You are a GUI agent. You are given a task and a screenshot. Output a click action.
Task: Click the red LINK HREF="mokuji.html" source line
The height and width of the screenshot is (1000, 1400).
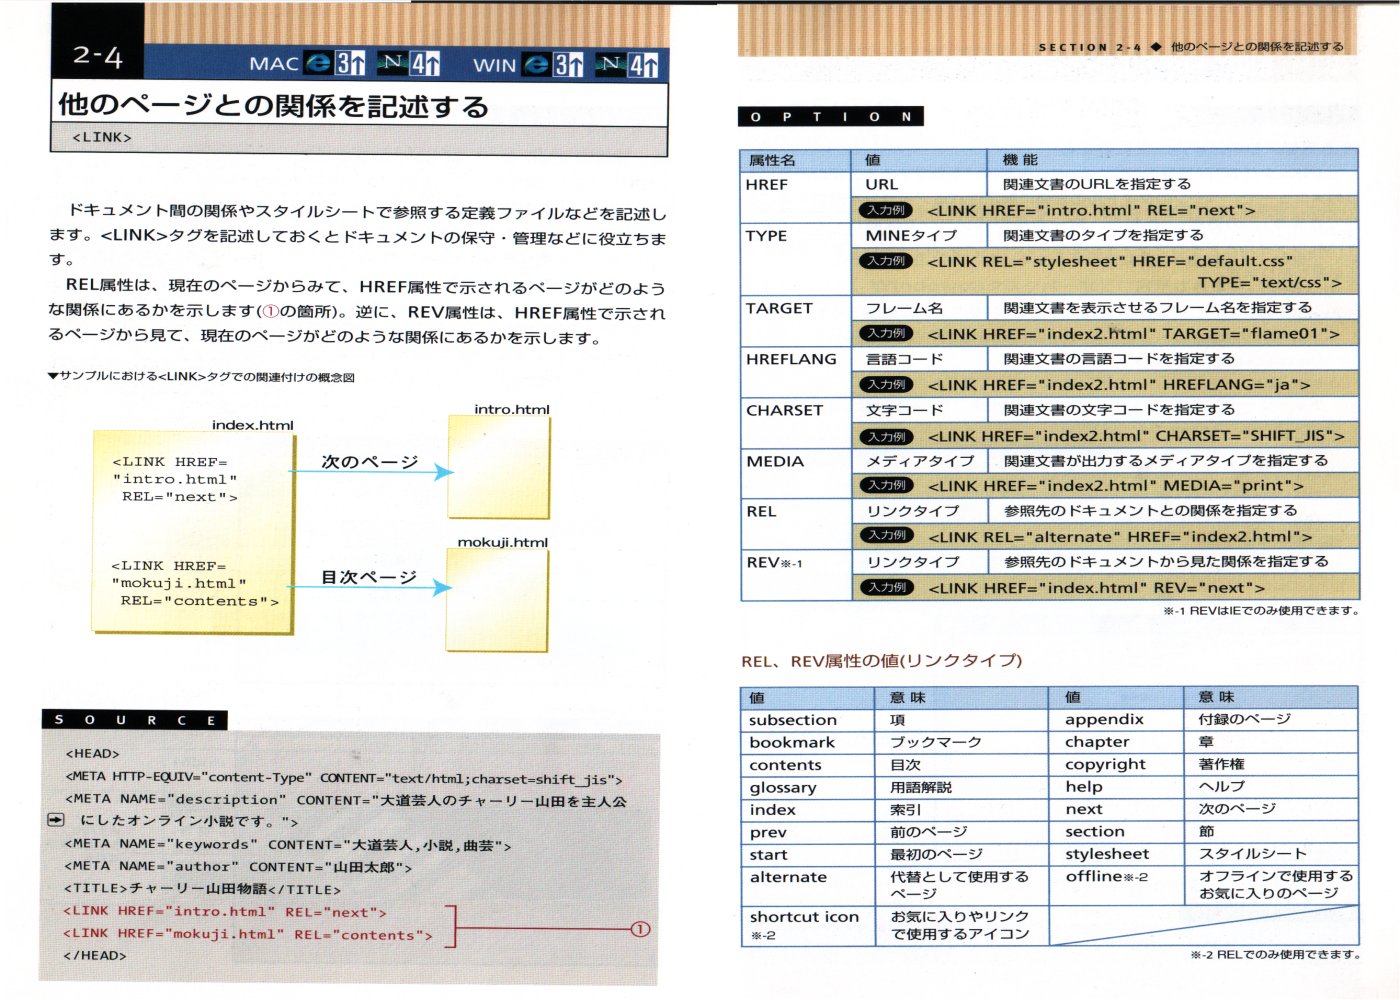[x=248, y=935]
